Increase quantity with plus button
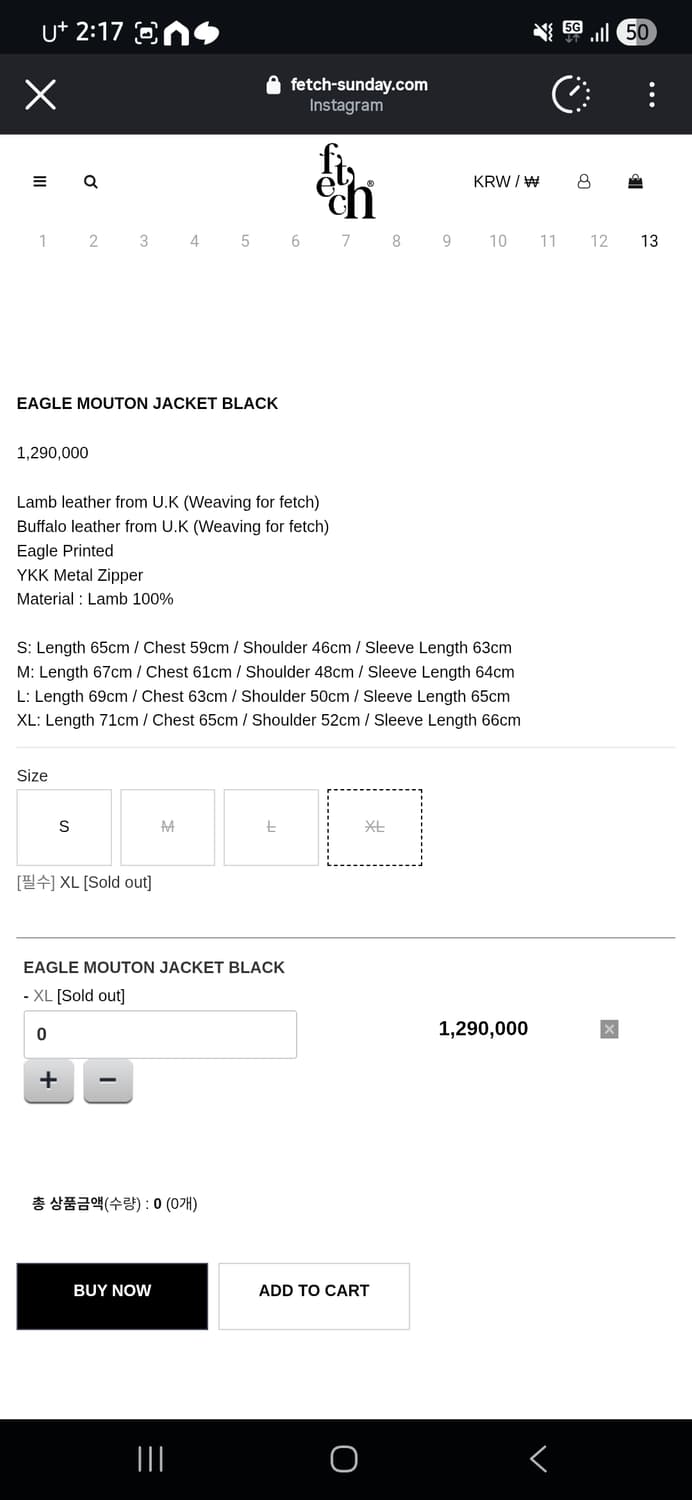 coord(48,1081)
